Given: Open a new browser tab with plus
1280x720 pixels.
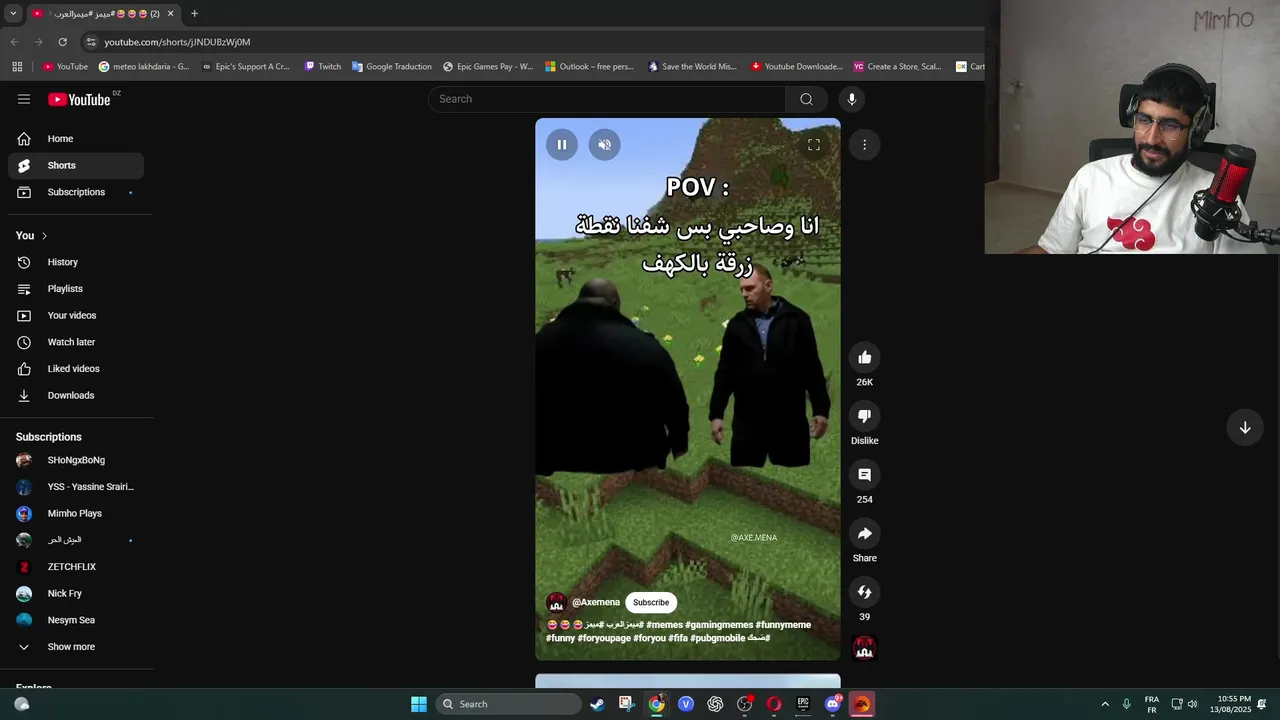Looking at the screenshot, I should [194, 14].
